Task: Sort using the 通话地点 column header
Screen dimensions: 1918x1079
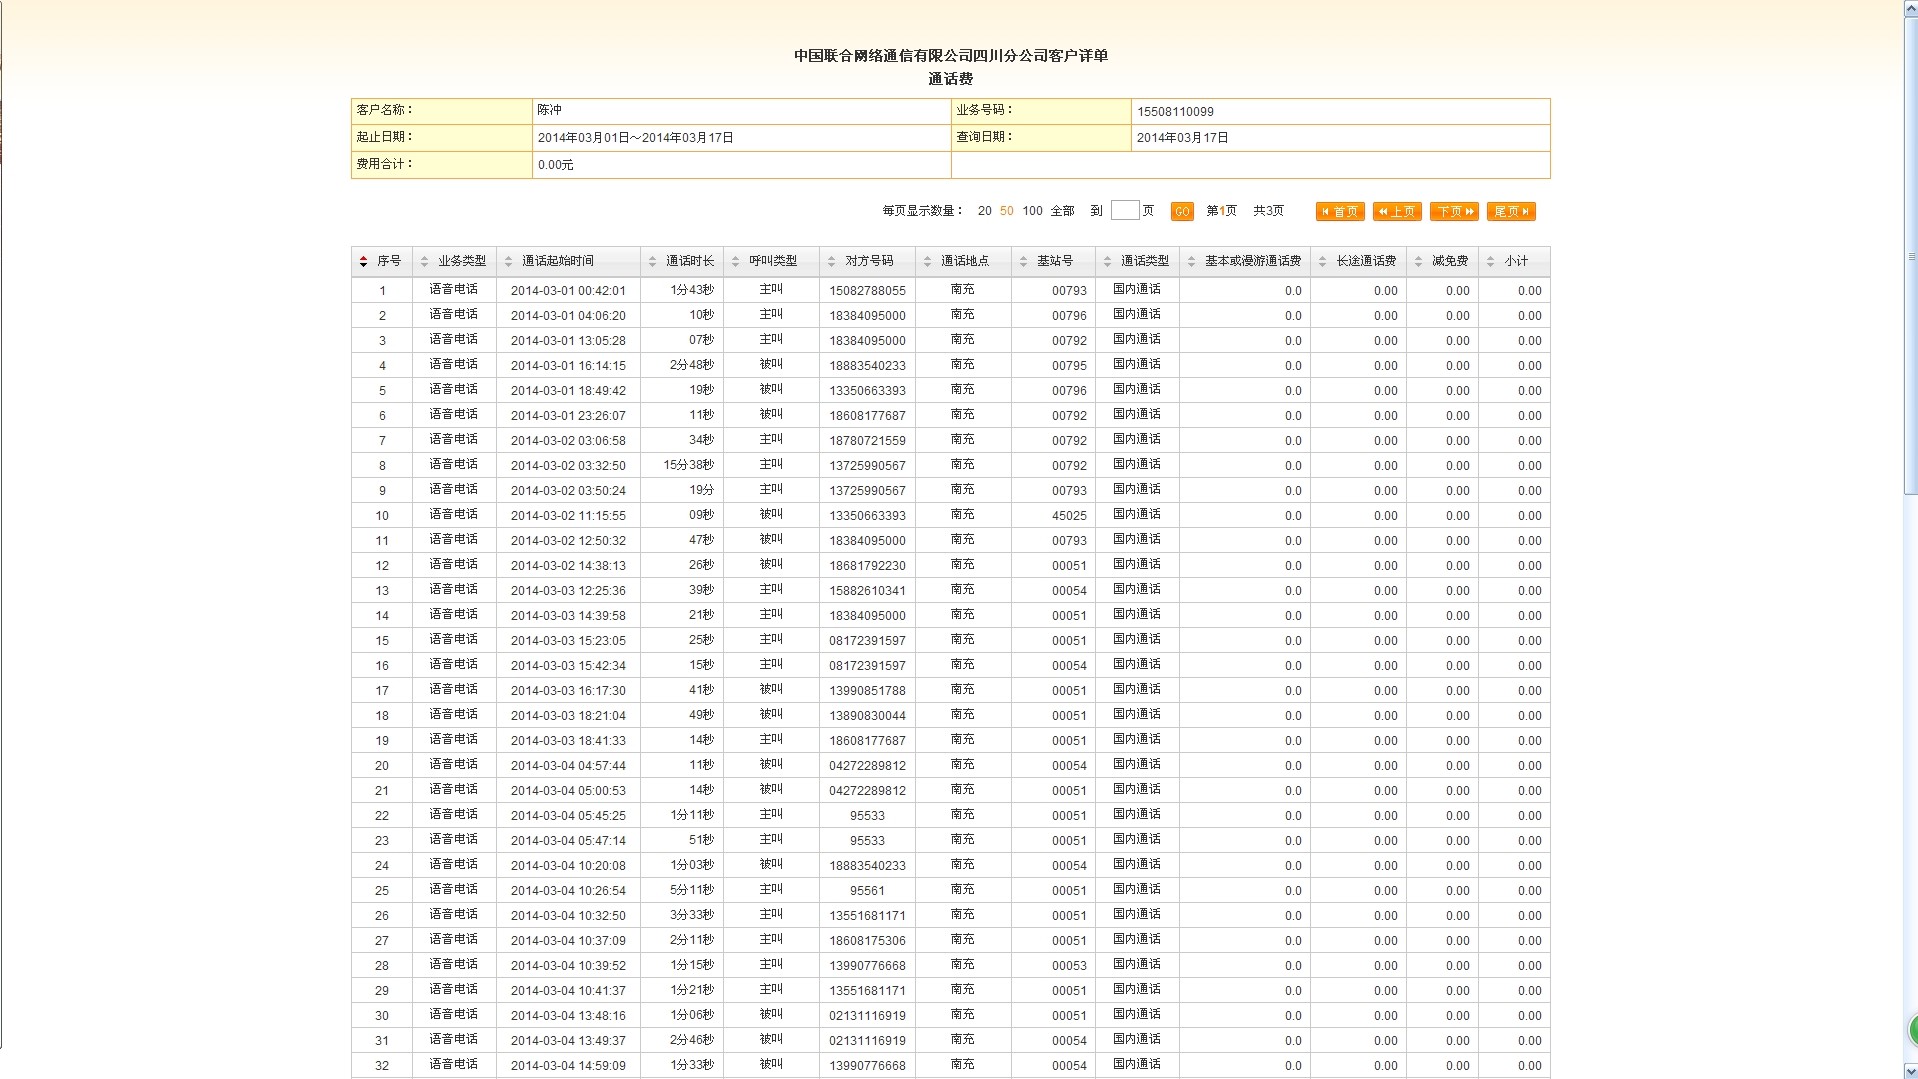Action: (964, 261)
